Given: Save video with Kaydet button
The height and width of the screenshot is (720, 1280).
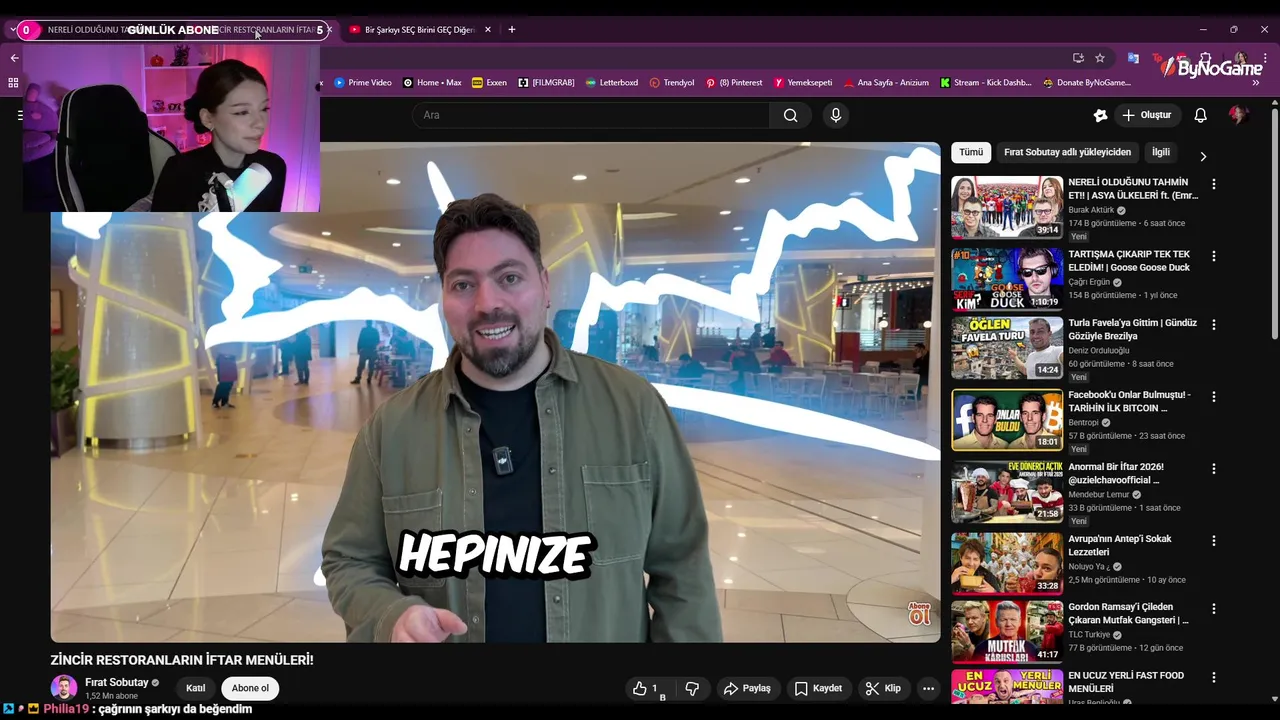Looking at the screenshot, I should pyautogui.click(x=818, y=688).
